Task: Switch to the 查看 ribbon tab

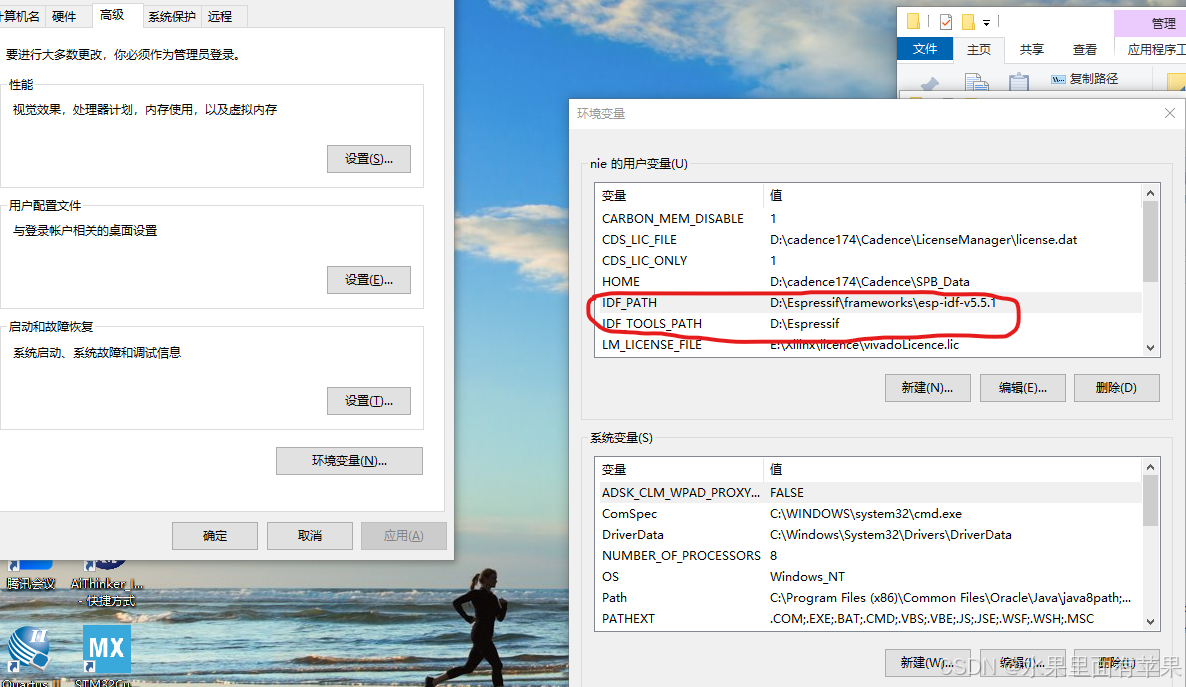Action: click(1085, 49)
